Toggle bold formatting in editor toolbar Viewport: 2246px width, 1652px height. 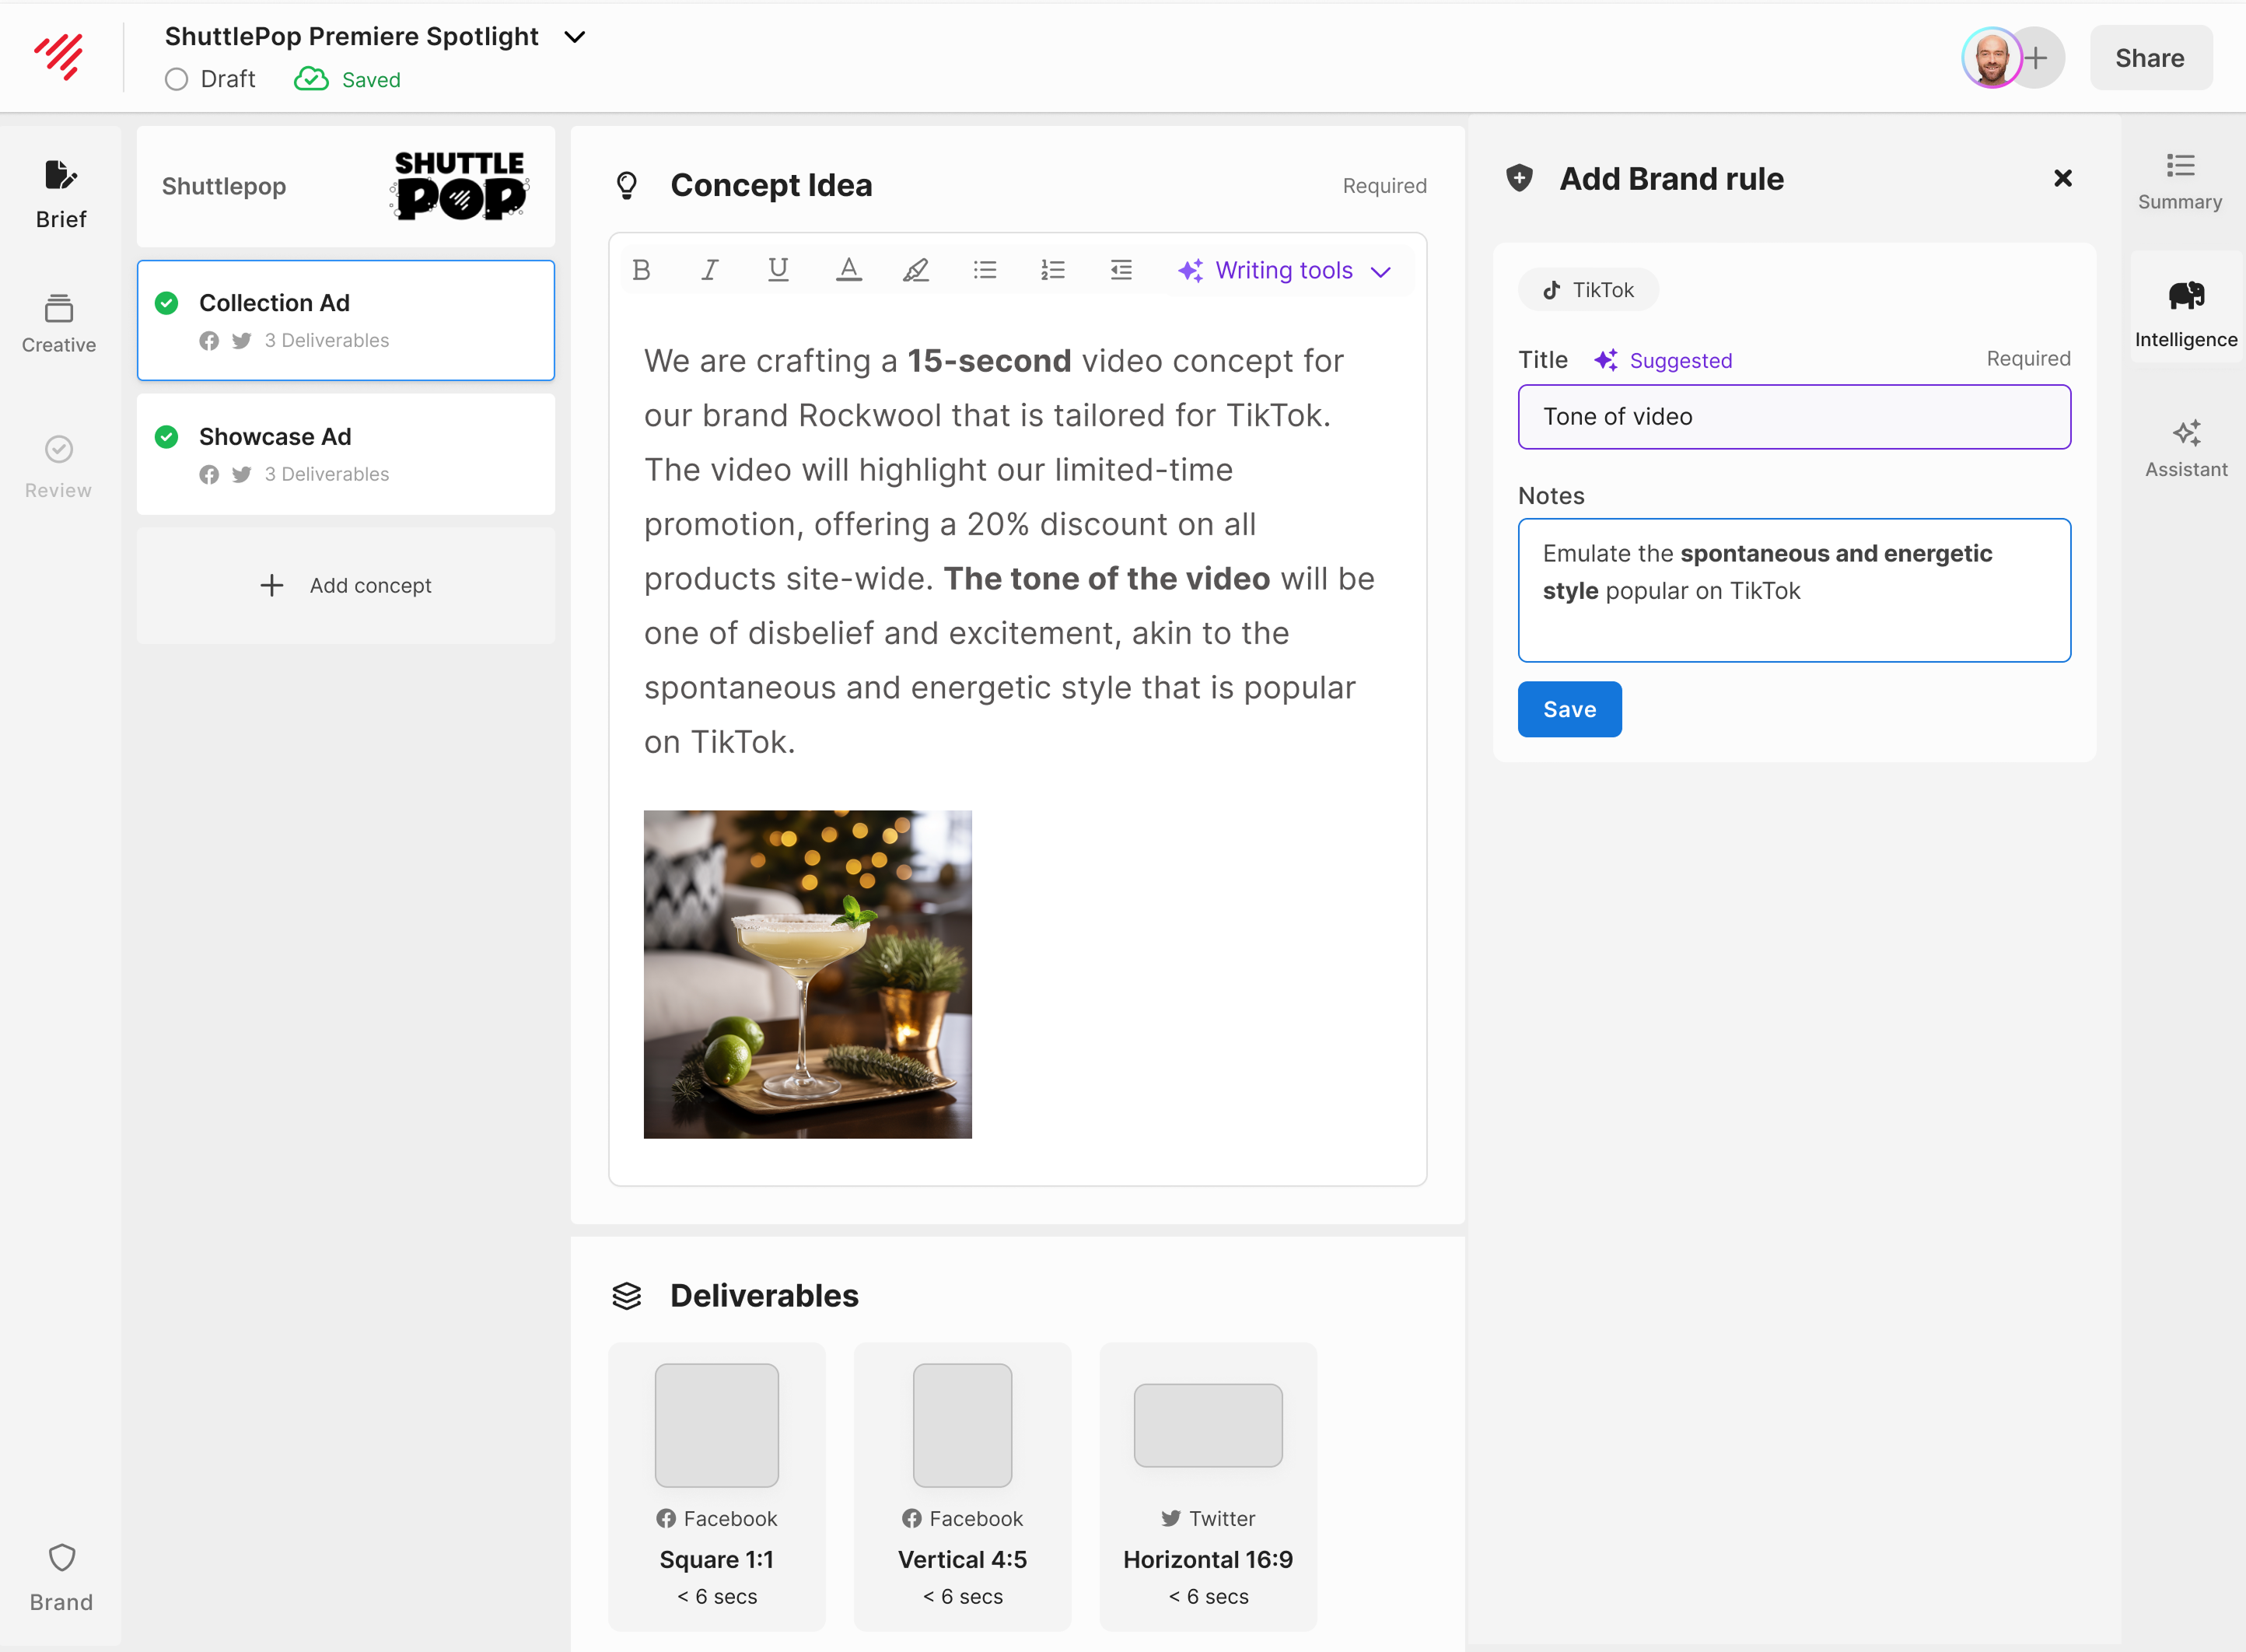pyautogui.click(x=642, y=270)
